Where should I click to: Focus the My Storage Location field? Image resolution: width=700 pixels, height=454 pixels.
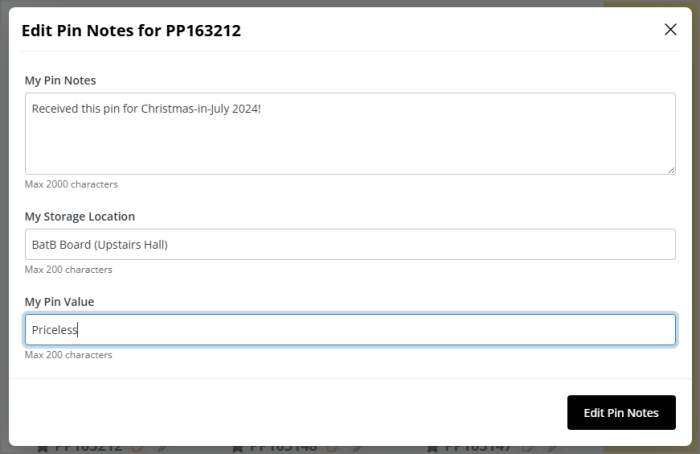[350, 244]
